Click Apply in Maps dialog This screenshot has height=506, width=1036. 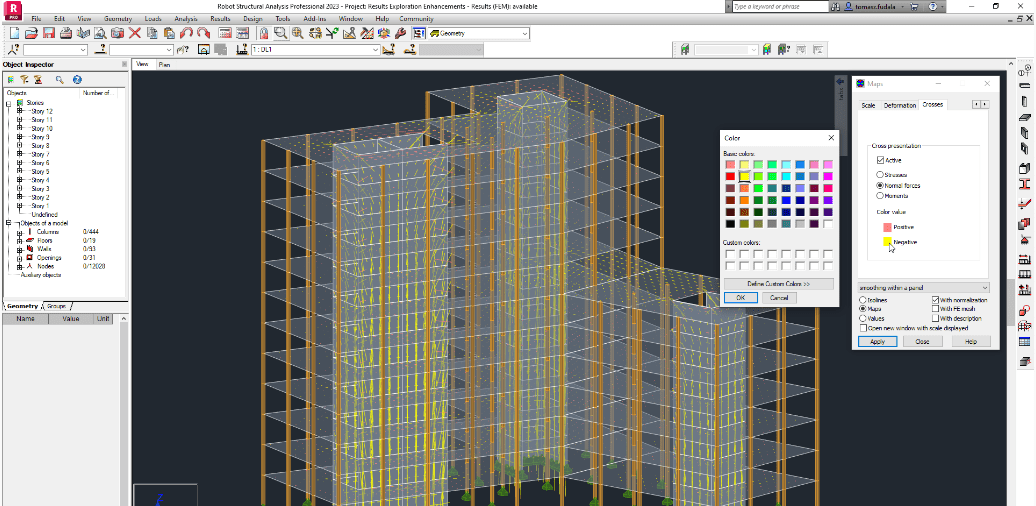pyautogui.click(x=877, y=342)
